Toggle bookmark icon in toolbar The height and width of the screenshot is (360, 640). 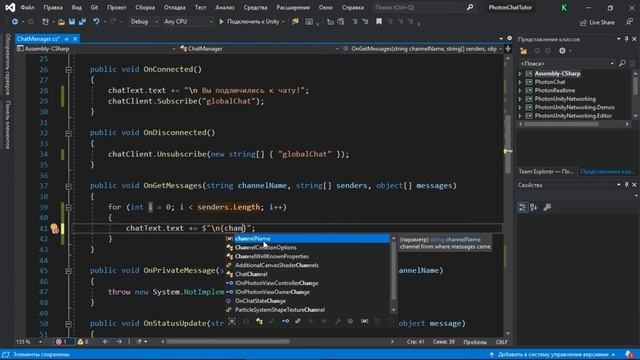tap(379, 22)
